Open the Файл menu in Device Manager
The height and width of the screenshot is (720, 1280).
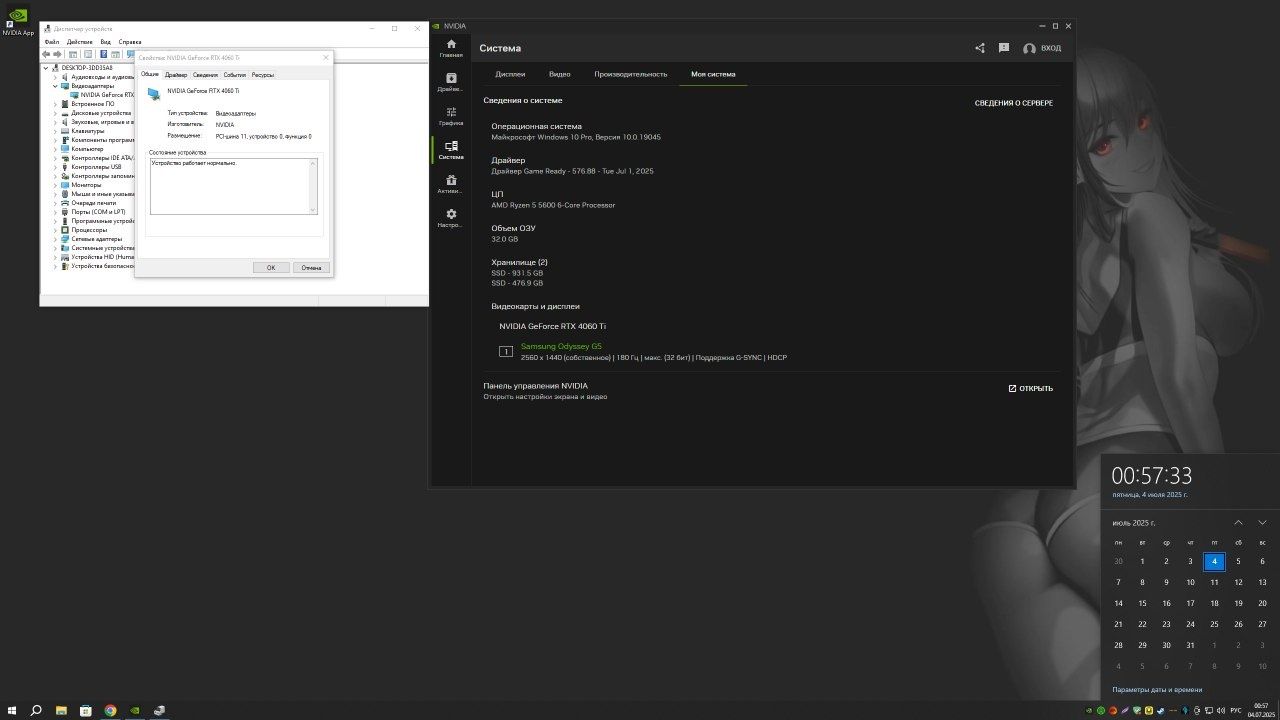coord(52,42)
